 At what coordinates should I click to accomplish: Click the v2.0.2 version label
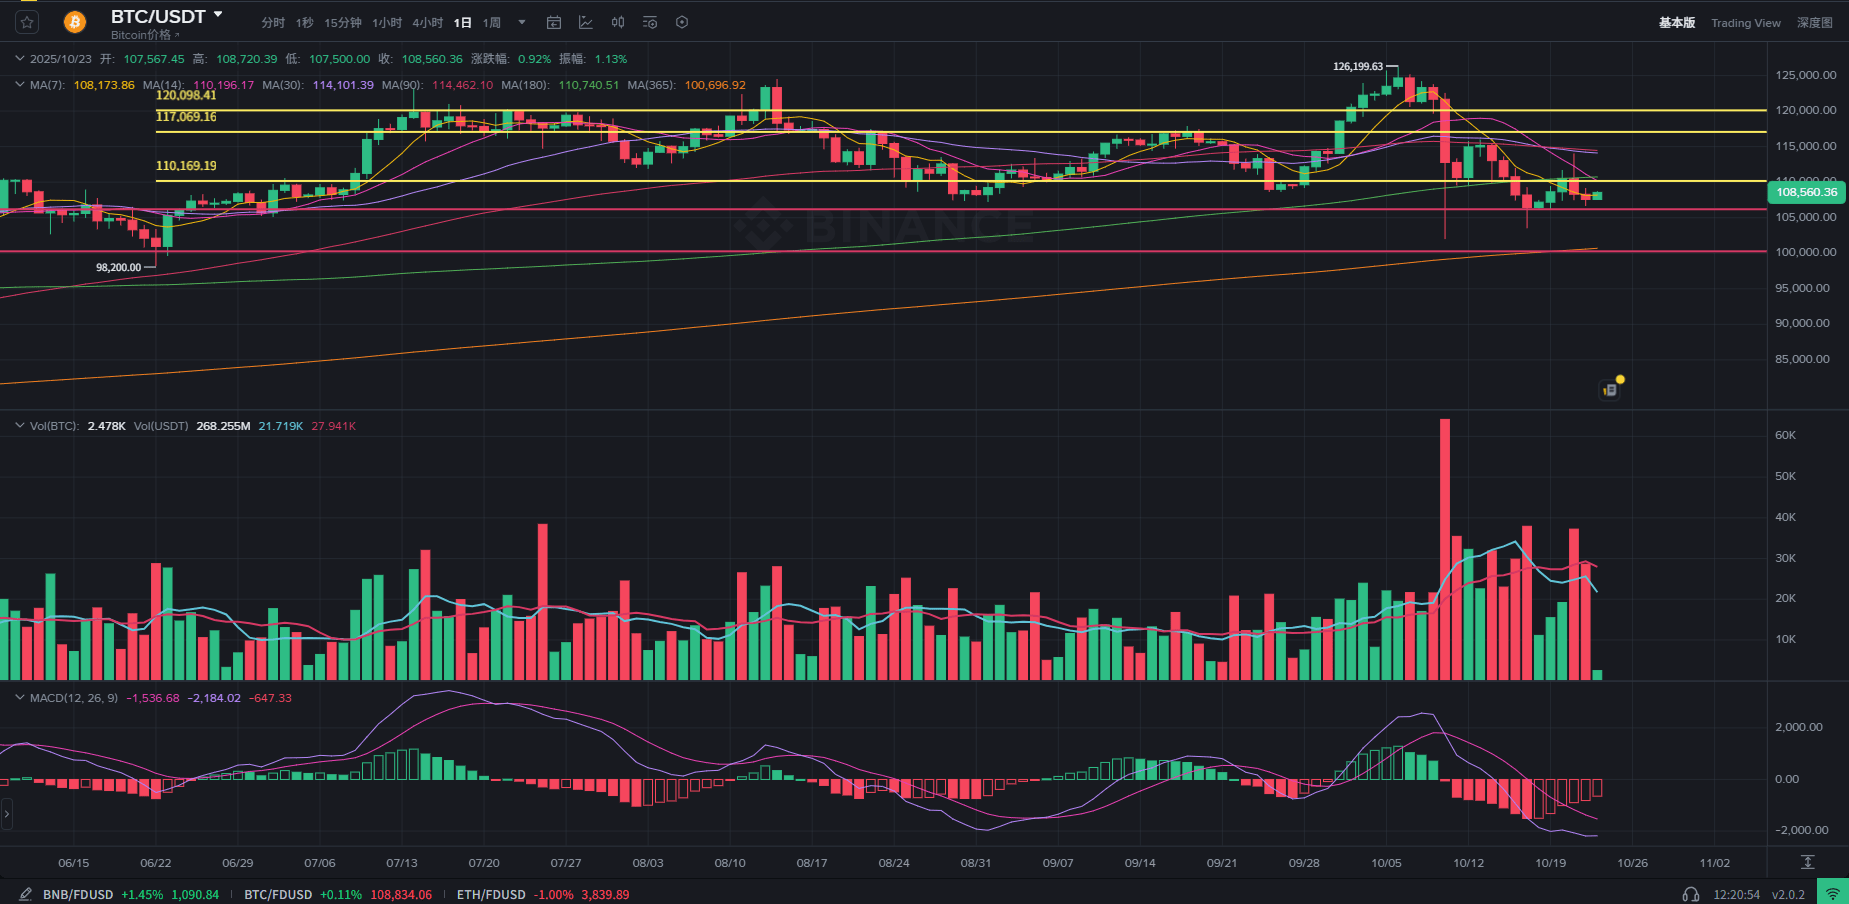point(1788,894)
